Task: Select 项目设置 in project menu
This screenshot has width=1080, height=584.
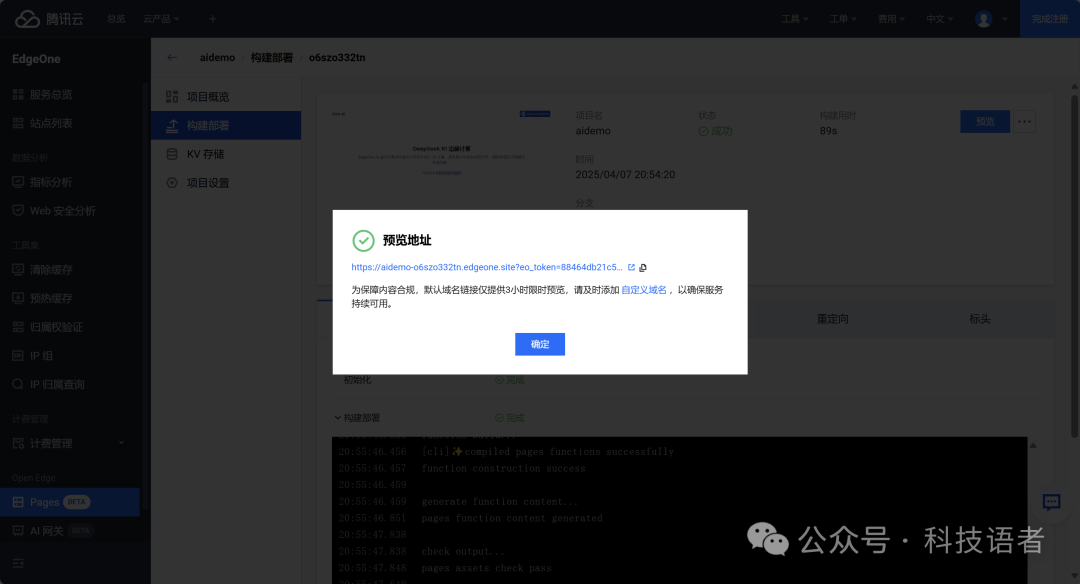Action: point(226,183)
